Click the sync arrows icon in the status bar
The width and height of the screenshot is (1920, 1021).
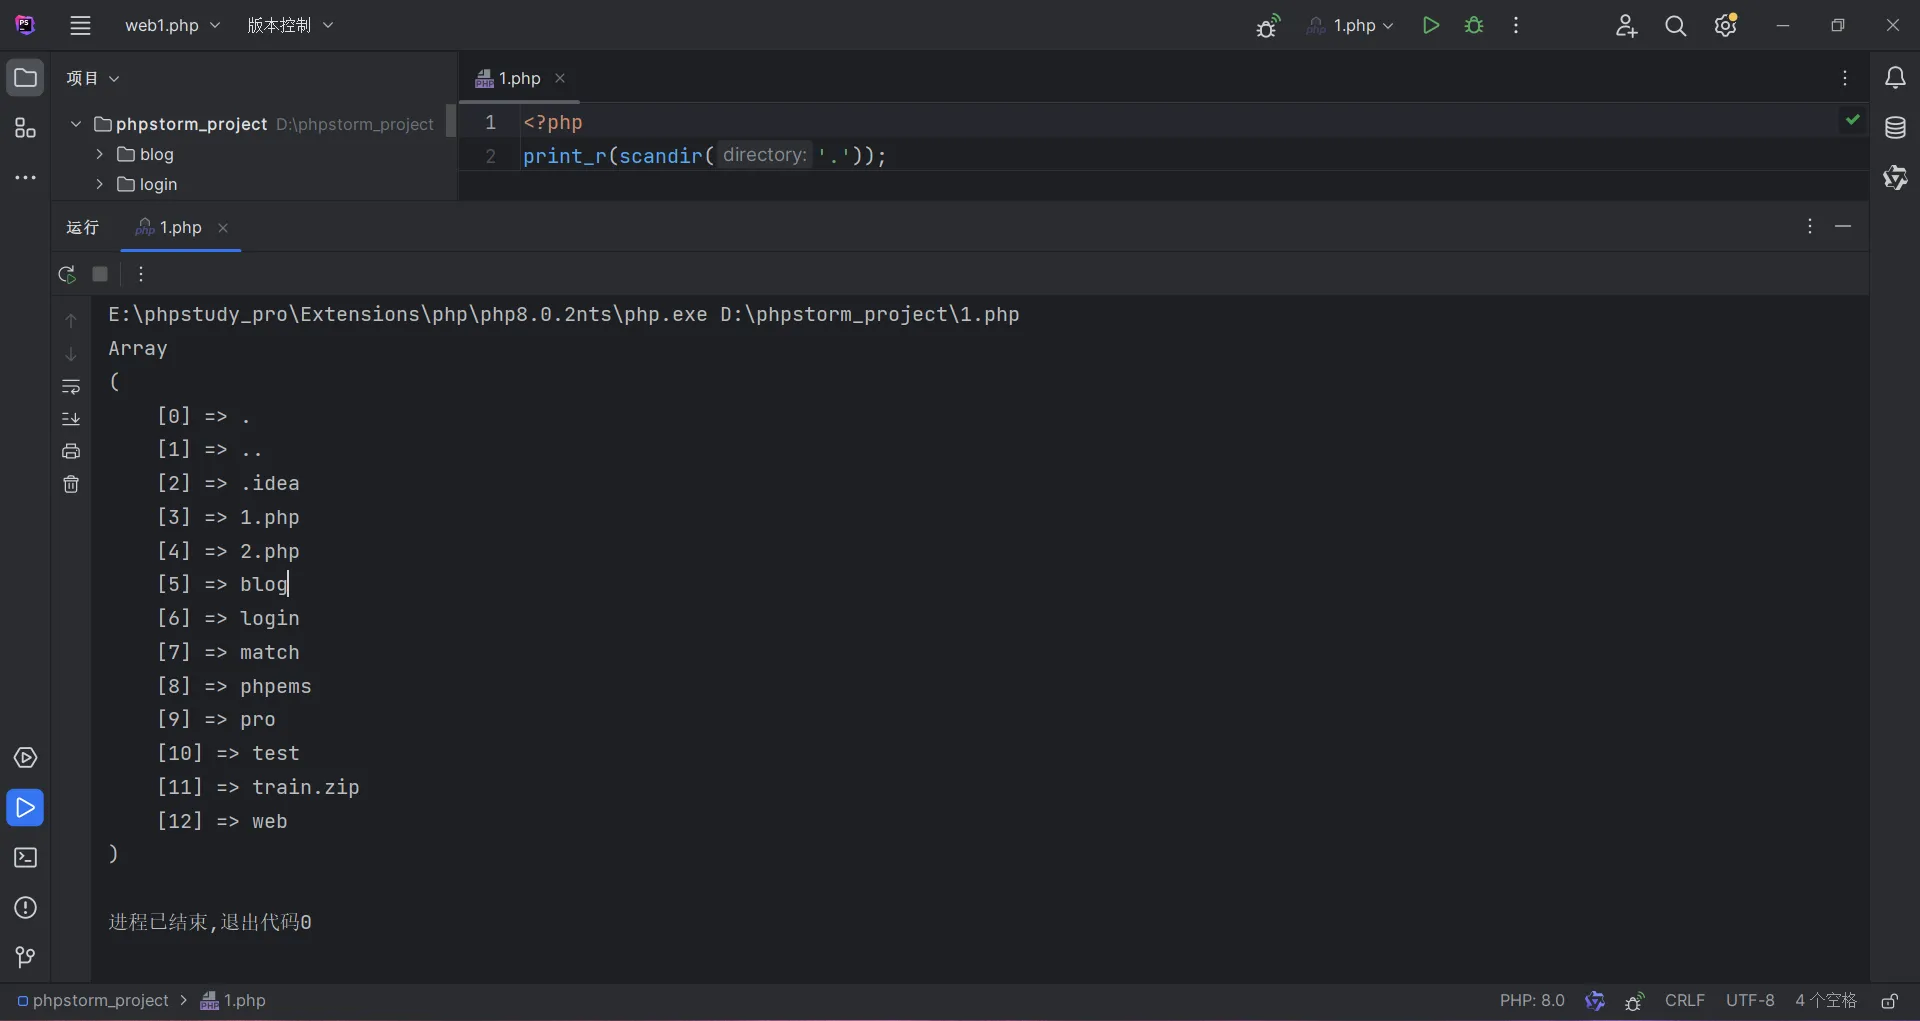[x=1595, y=1001]
